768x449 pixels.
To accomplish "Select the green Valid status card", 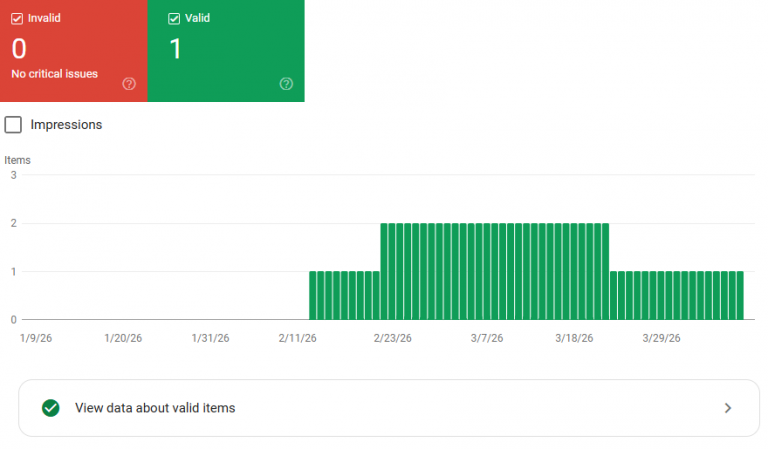I will pyautogui.click(x=226, y=50).
